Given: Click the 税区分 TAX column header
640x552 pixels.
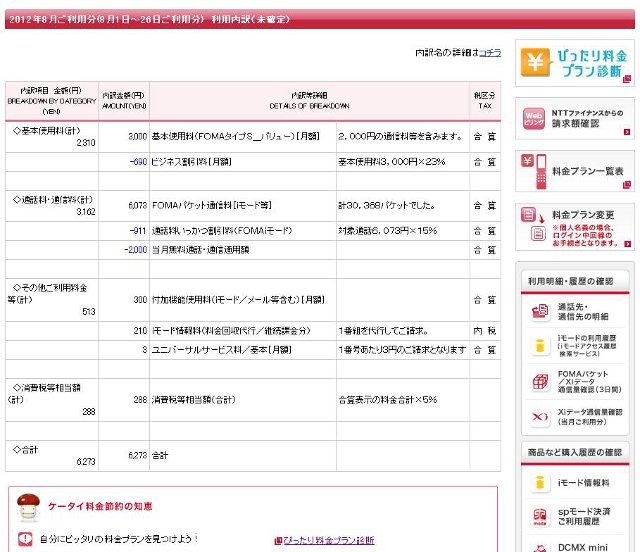Looking at the screenshot, I should (x=485, y=101).
